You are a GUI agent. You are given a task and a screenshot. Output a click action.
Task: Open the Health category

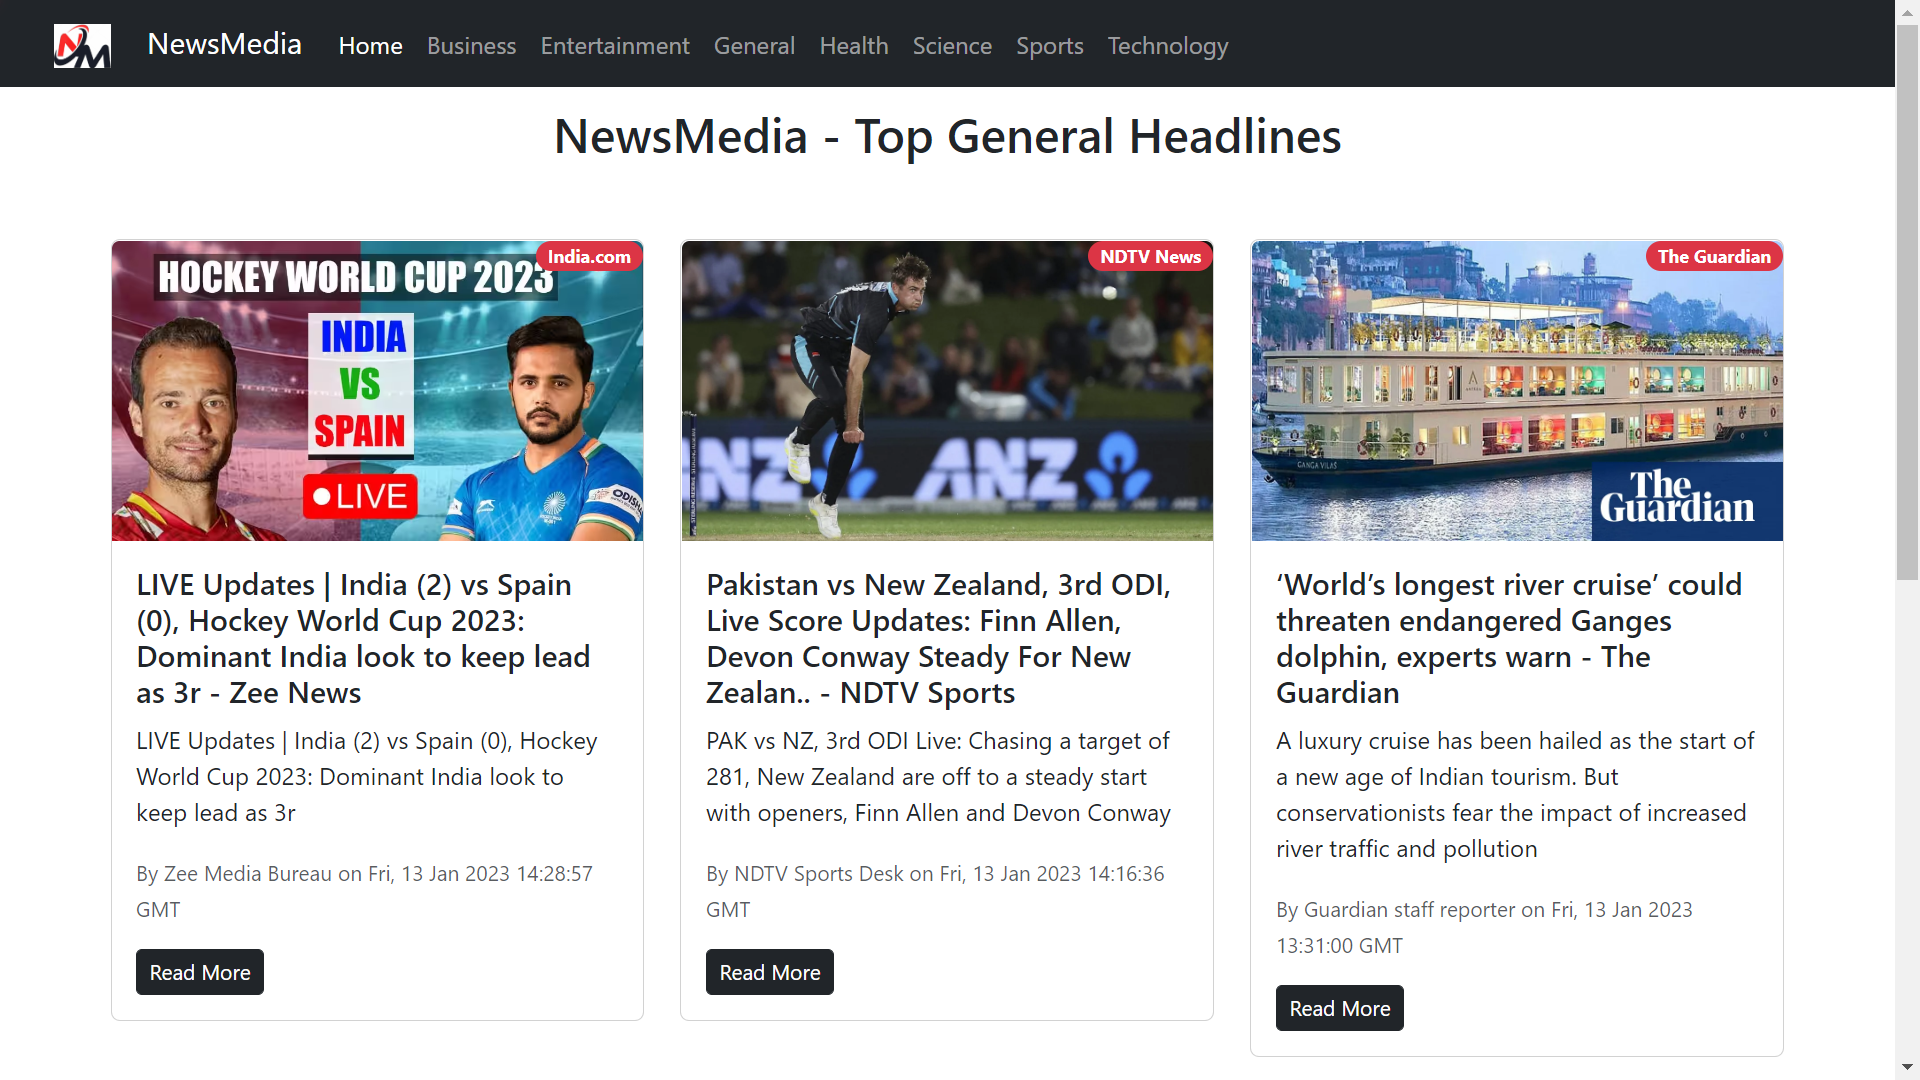click(x=853, y=46)
